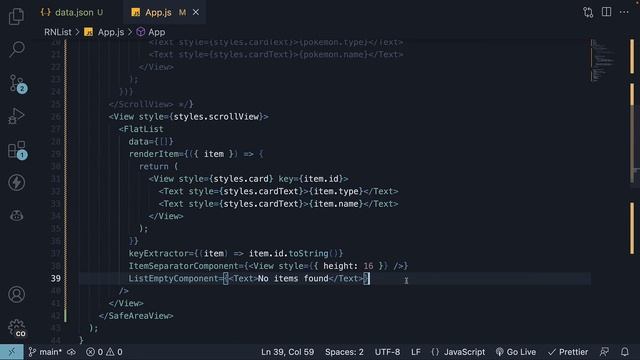The height and width of the screenshot is (360, 640).
Task: Click the Prettier status item
Action: click(568, 352)
